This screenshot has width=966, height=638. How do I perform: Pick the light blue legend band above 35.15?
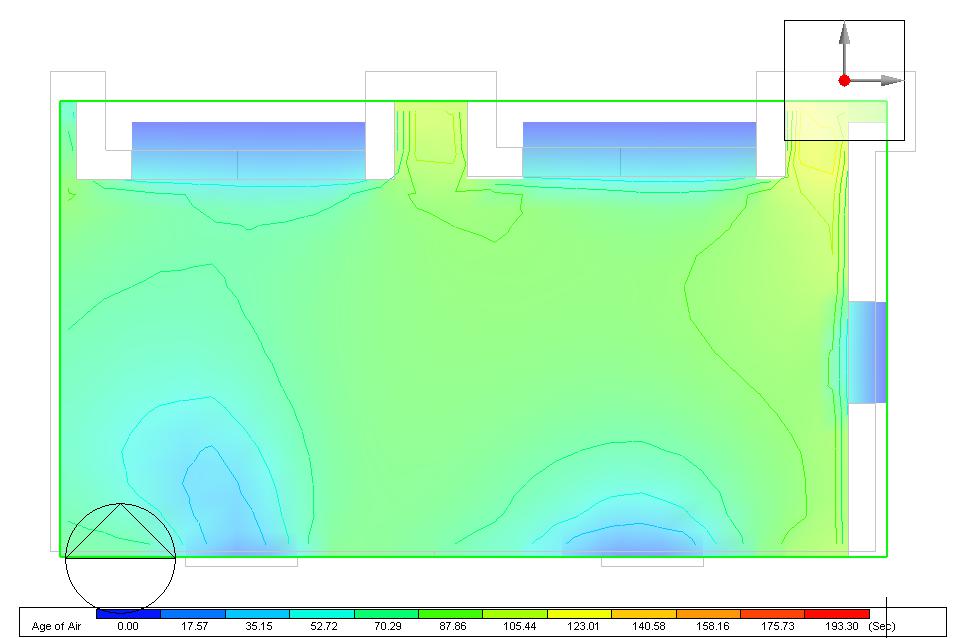coord(258,614)
